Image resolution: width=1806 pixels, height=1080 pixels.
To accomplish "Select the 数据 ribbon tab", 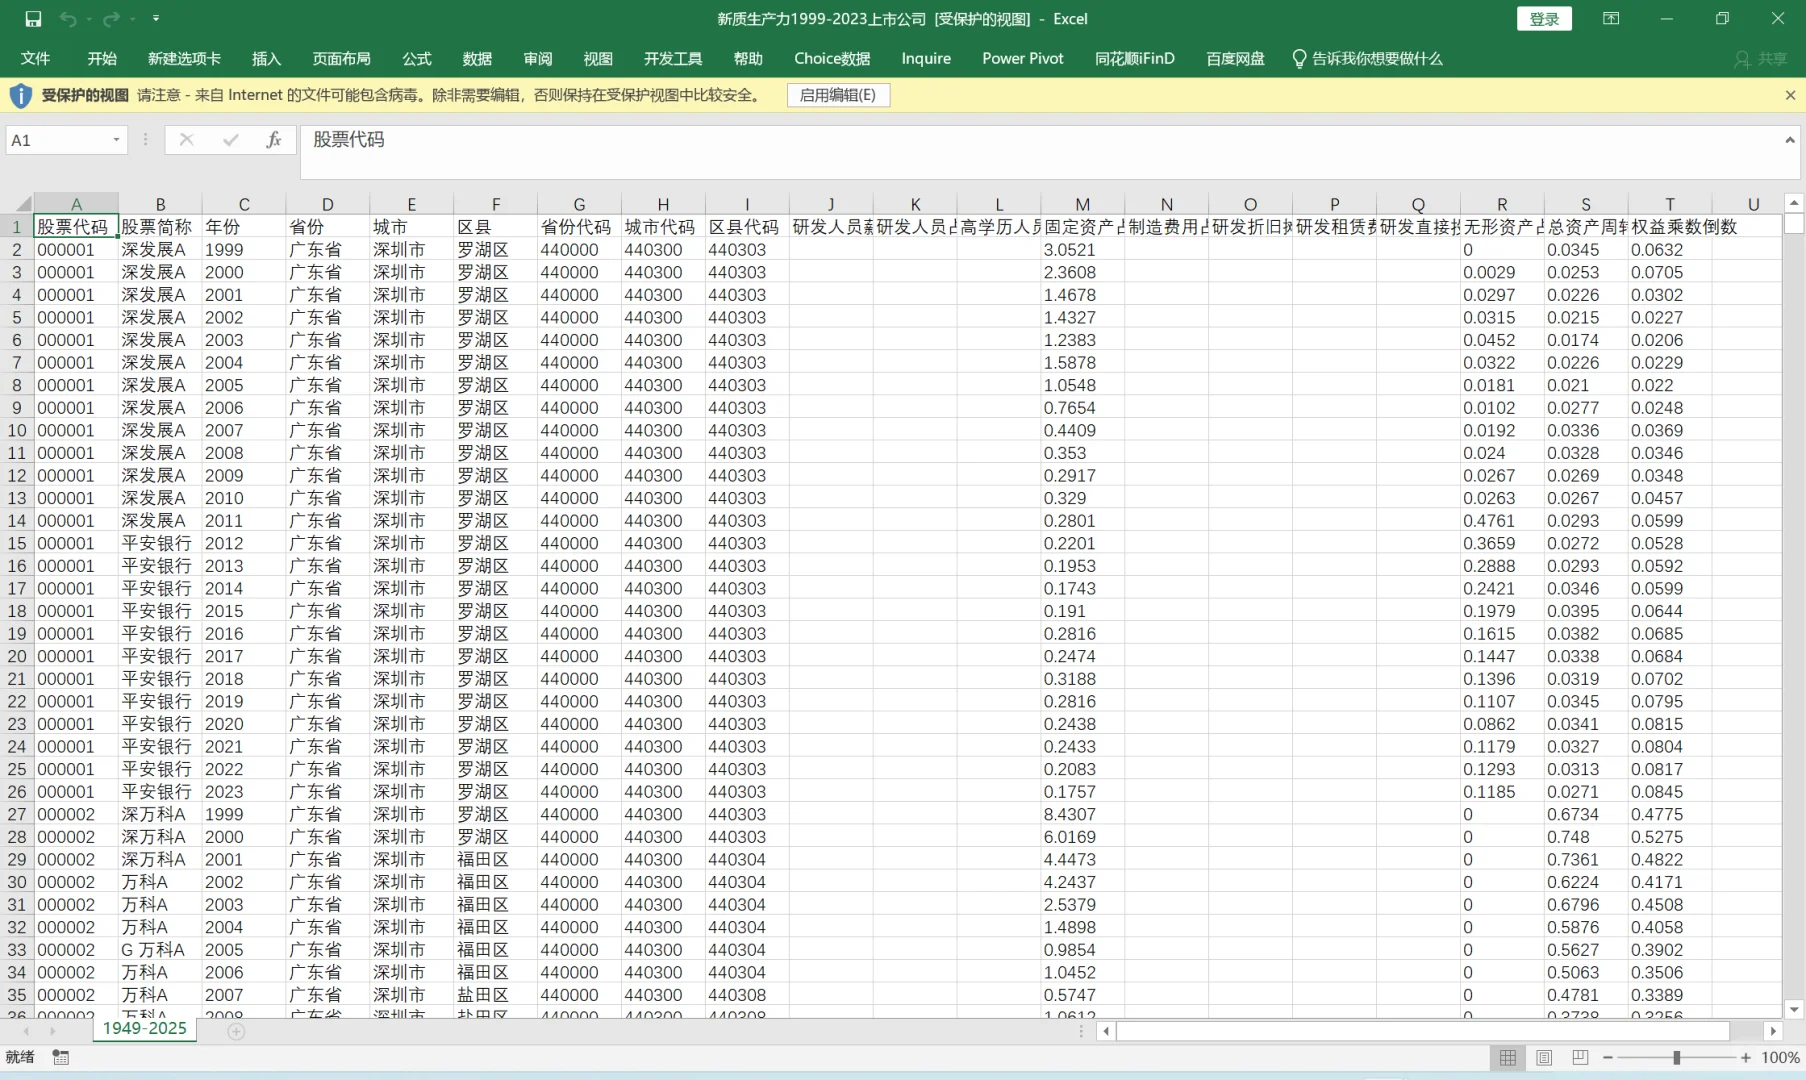I will [477, 58].
